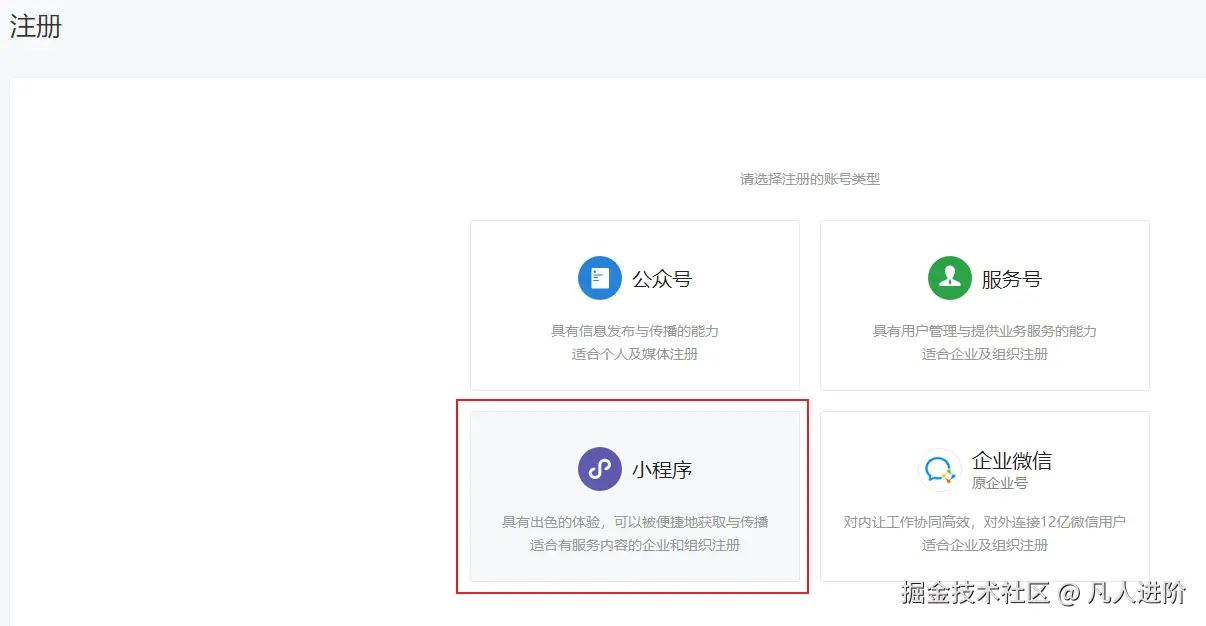Click 适合企业及组织注册 under 服务号
This screenshot has height=626, width=1206.
click(985, 354)
